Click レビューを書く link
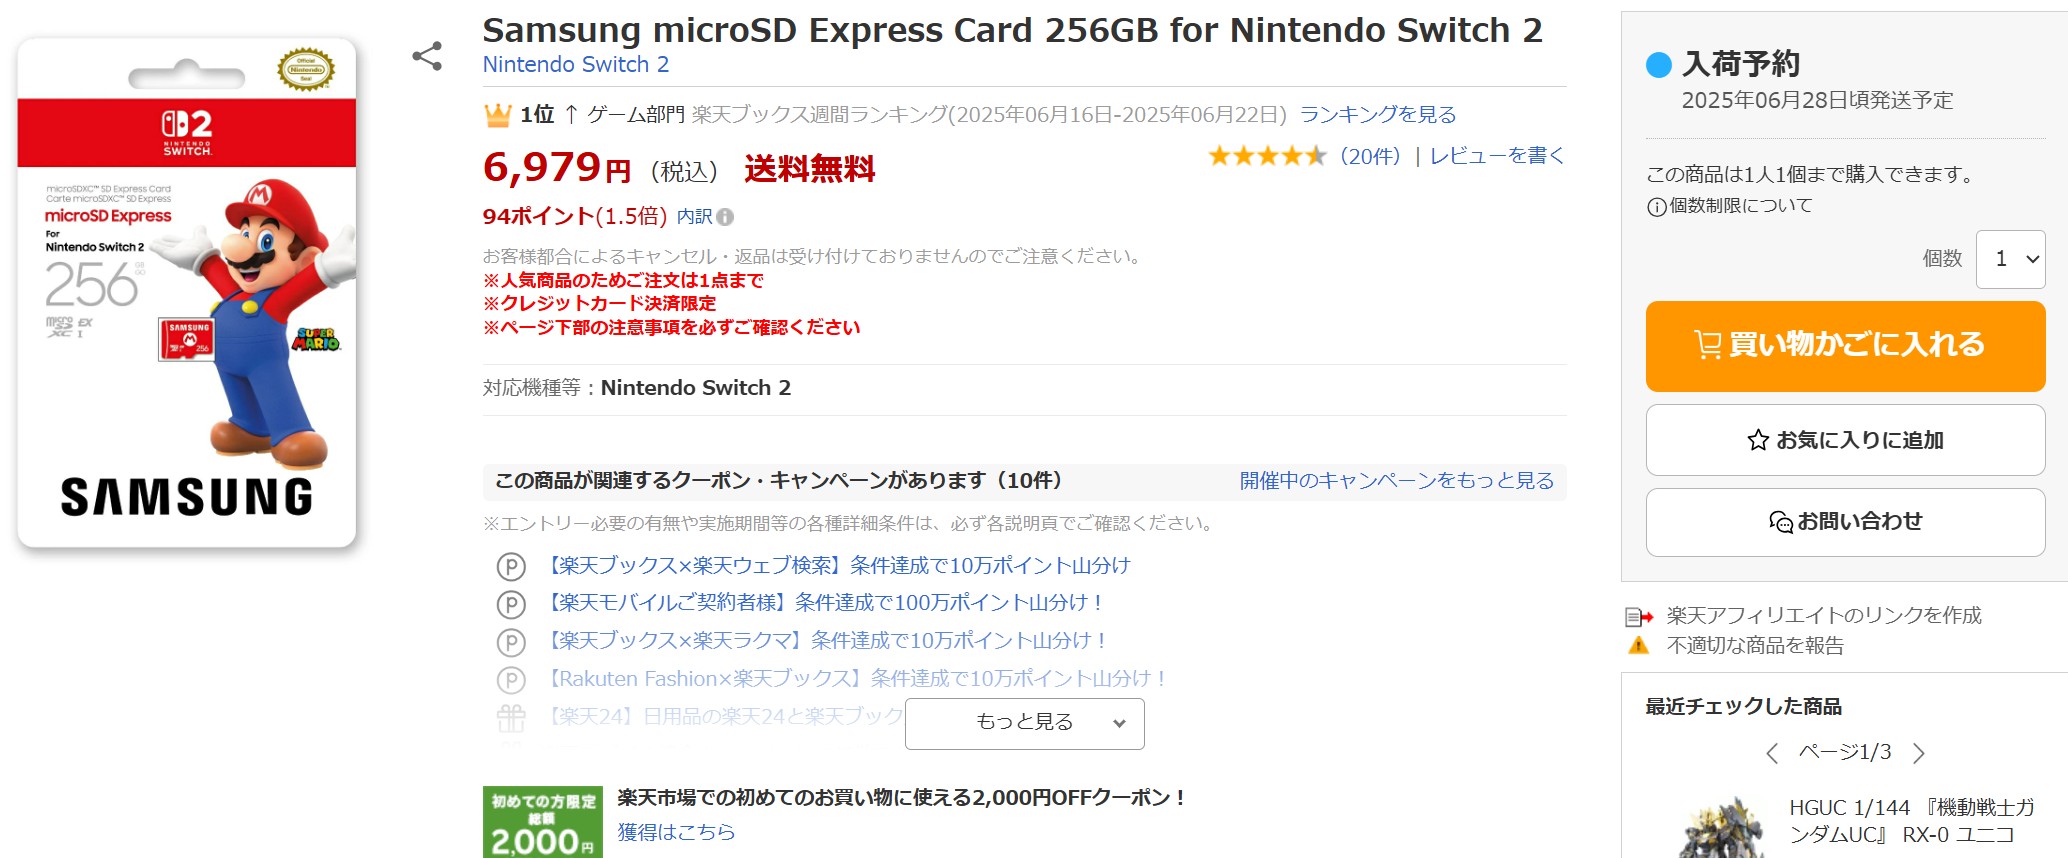 (x=1496, y=156)
